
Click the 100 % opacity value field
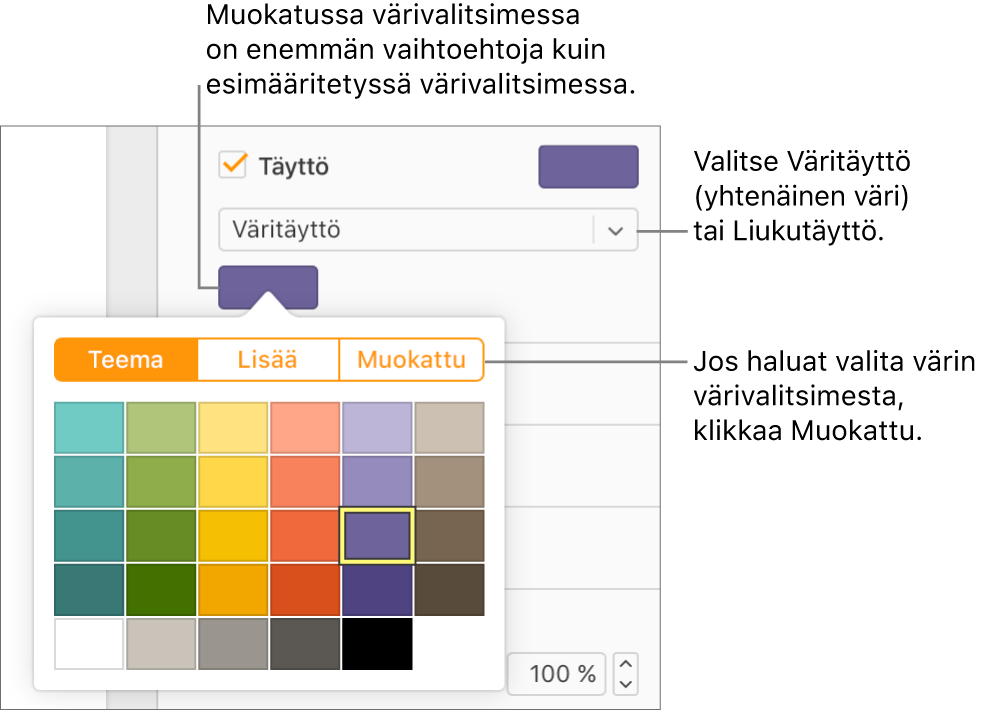[557, 674]
